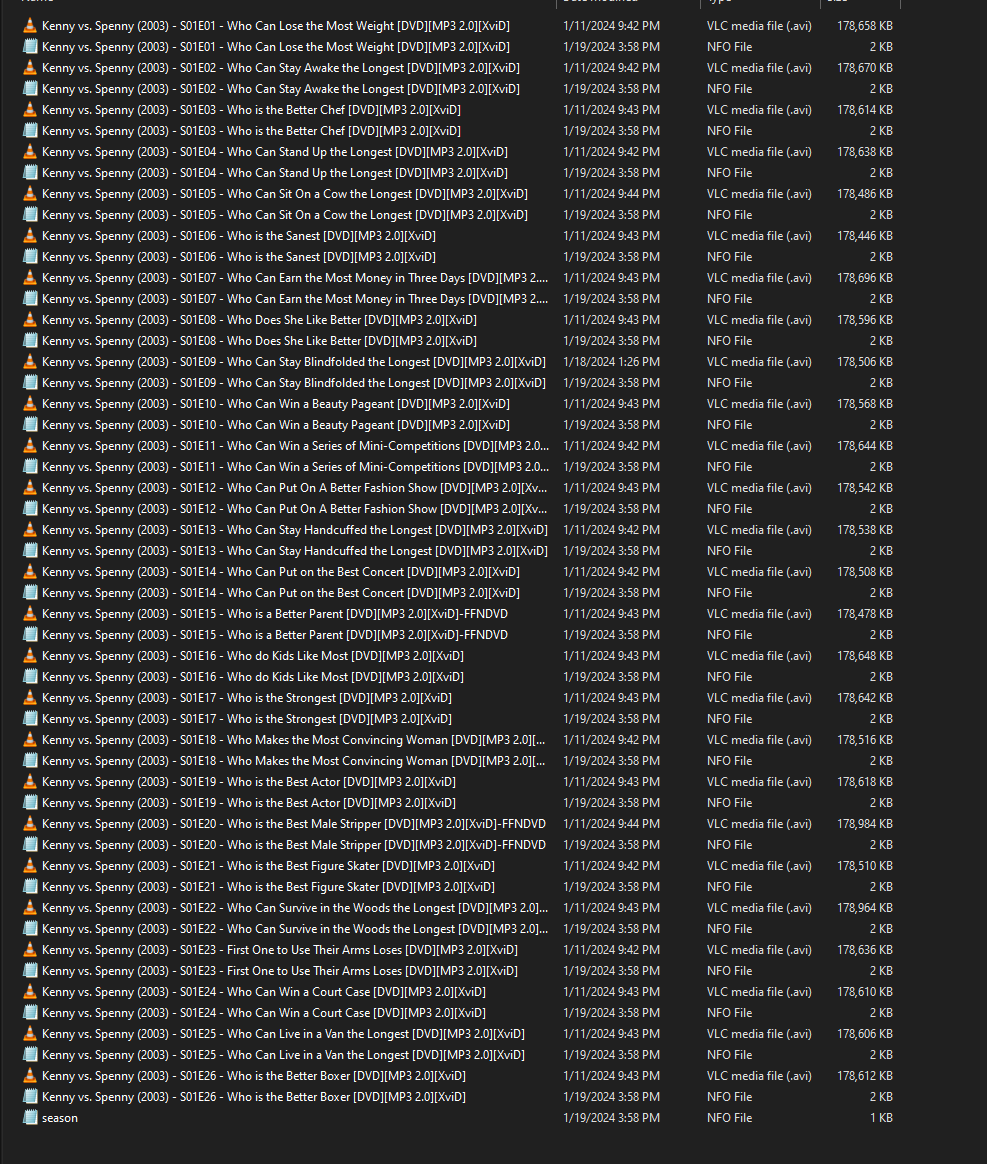Select the 'NFO File' type in the season row
Screen dimensions: 987x1164
(x=729, y=1117)
